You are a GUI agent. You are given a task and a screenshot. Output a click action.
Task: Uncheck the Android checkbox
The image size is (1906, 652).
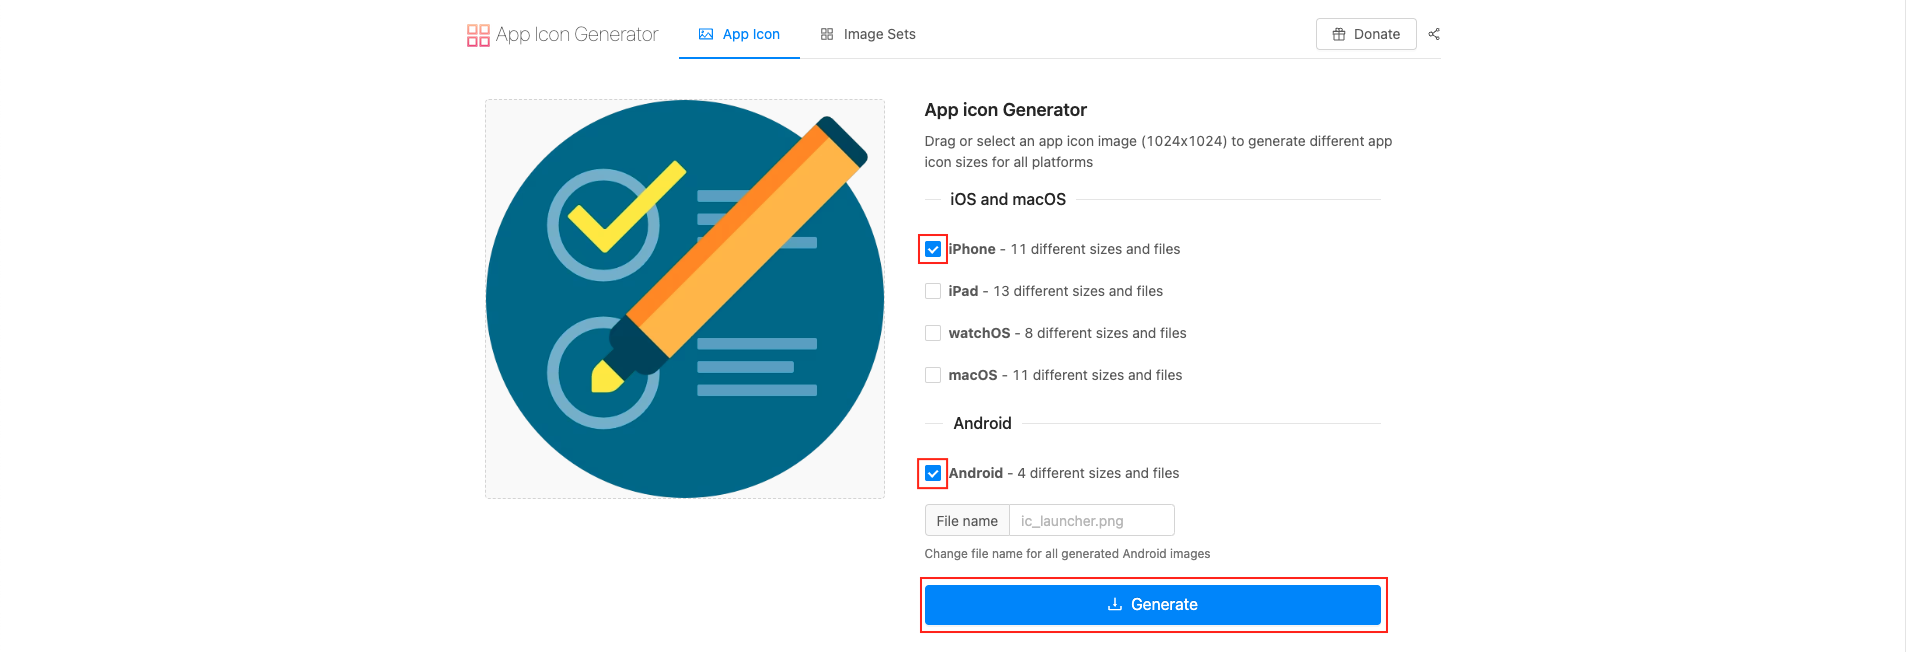tap(933, 473)
